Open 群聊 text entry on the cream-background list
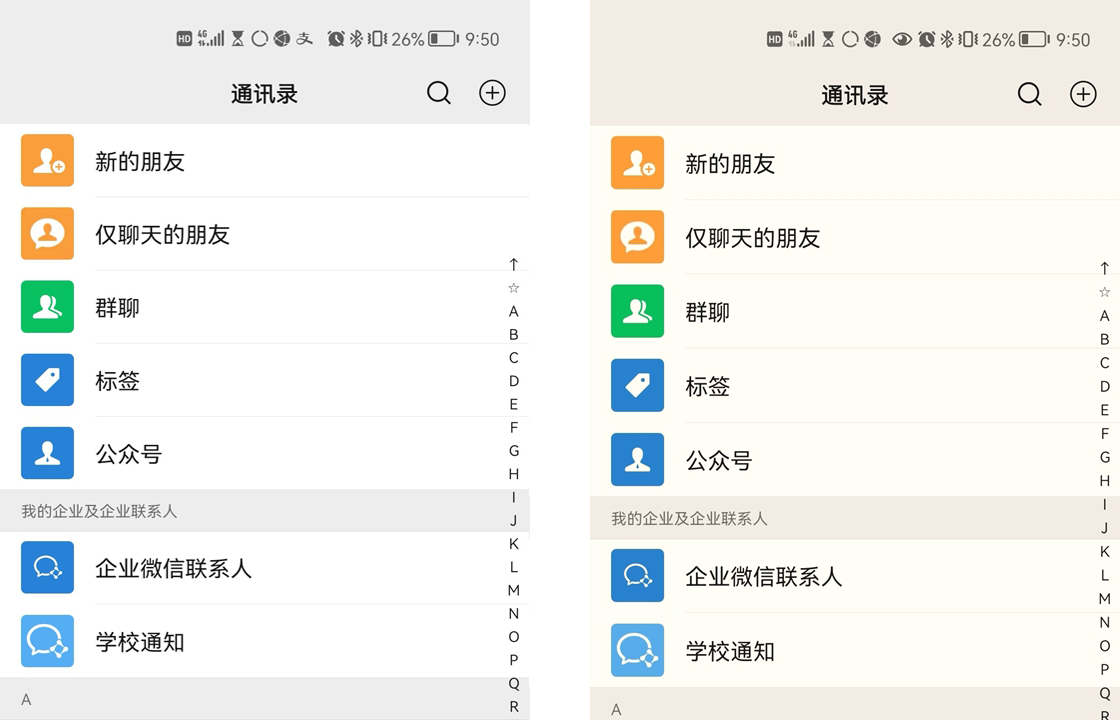This screenshot has width=1120, height=720. (x=707, y=312)
